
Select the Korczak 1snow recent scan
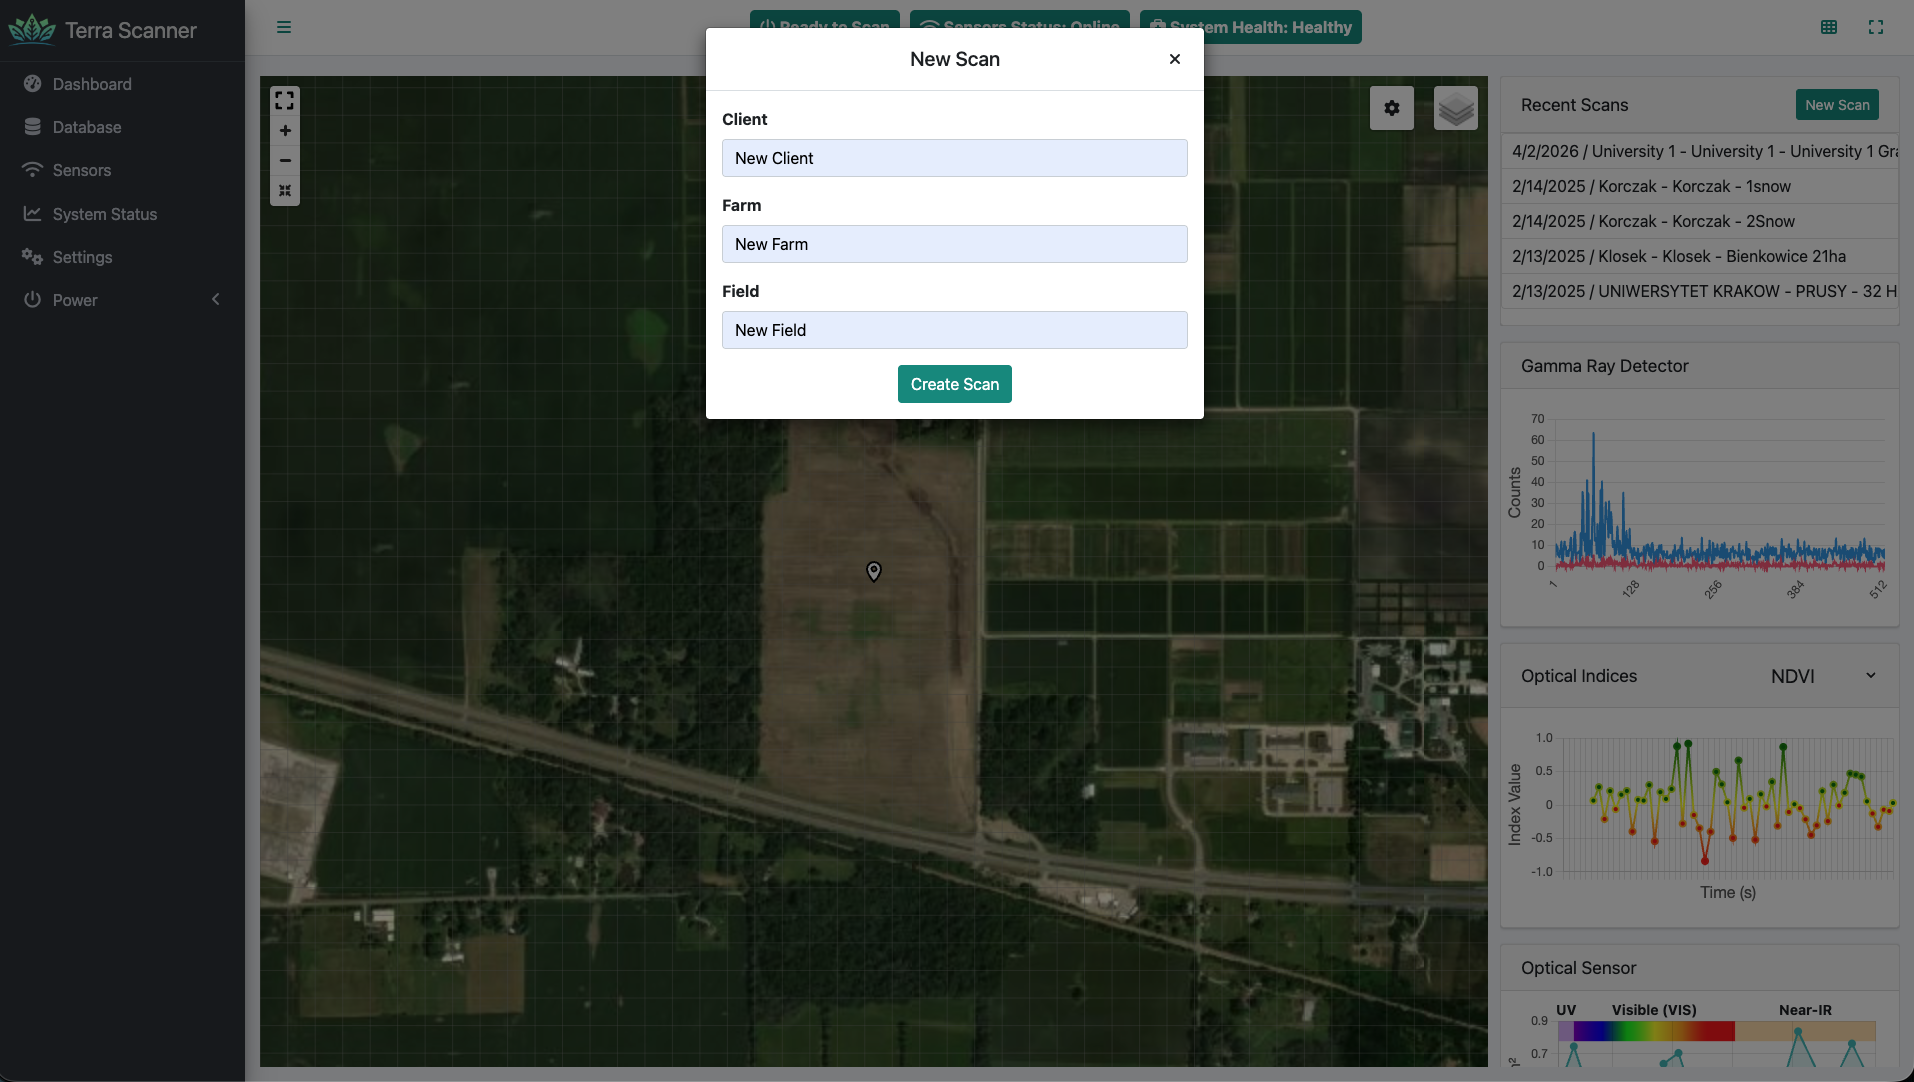(x=1653, y=186)
